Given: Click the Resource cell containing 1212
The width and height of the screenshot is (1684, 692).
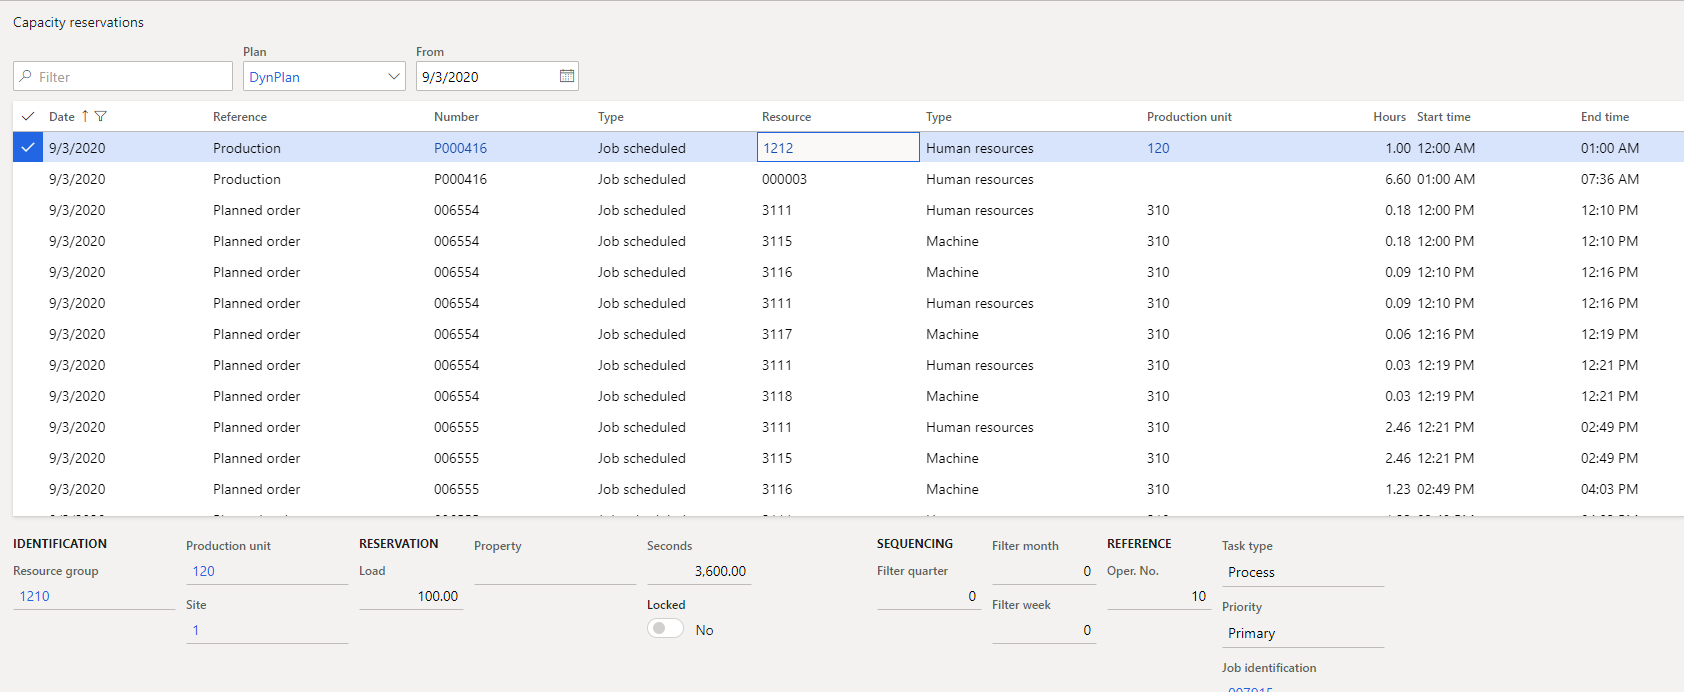Looking at the screenshot, I should (x=837, y=148).
